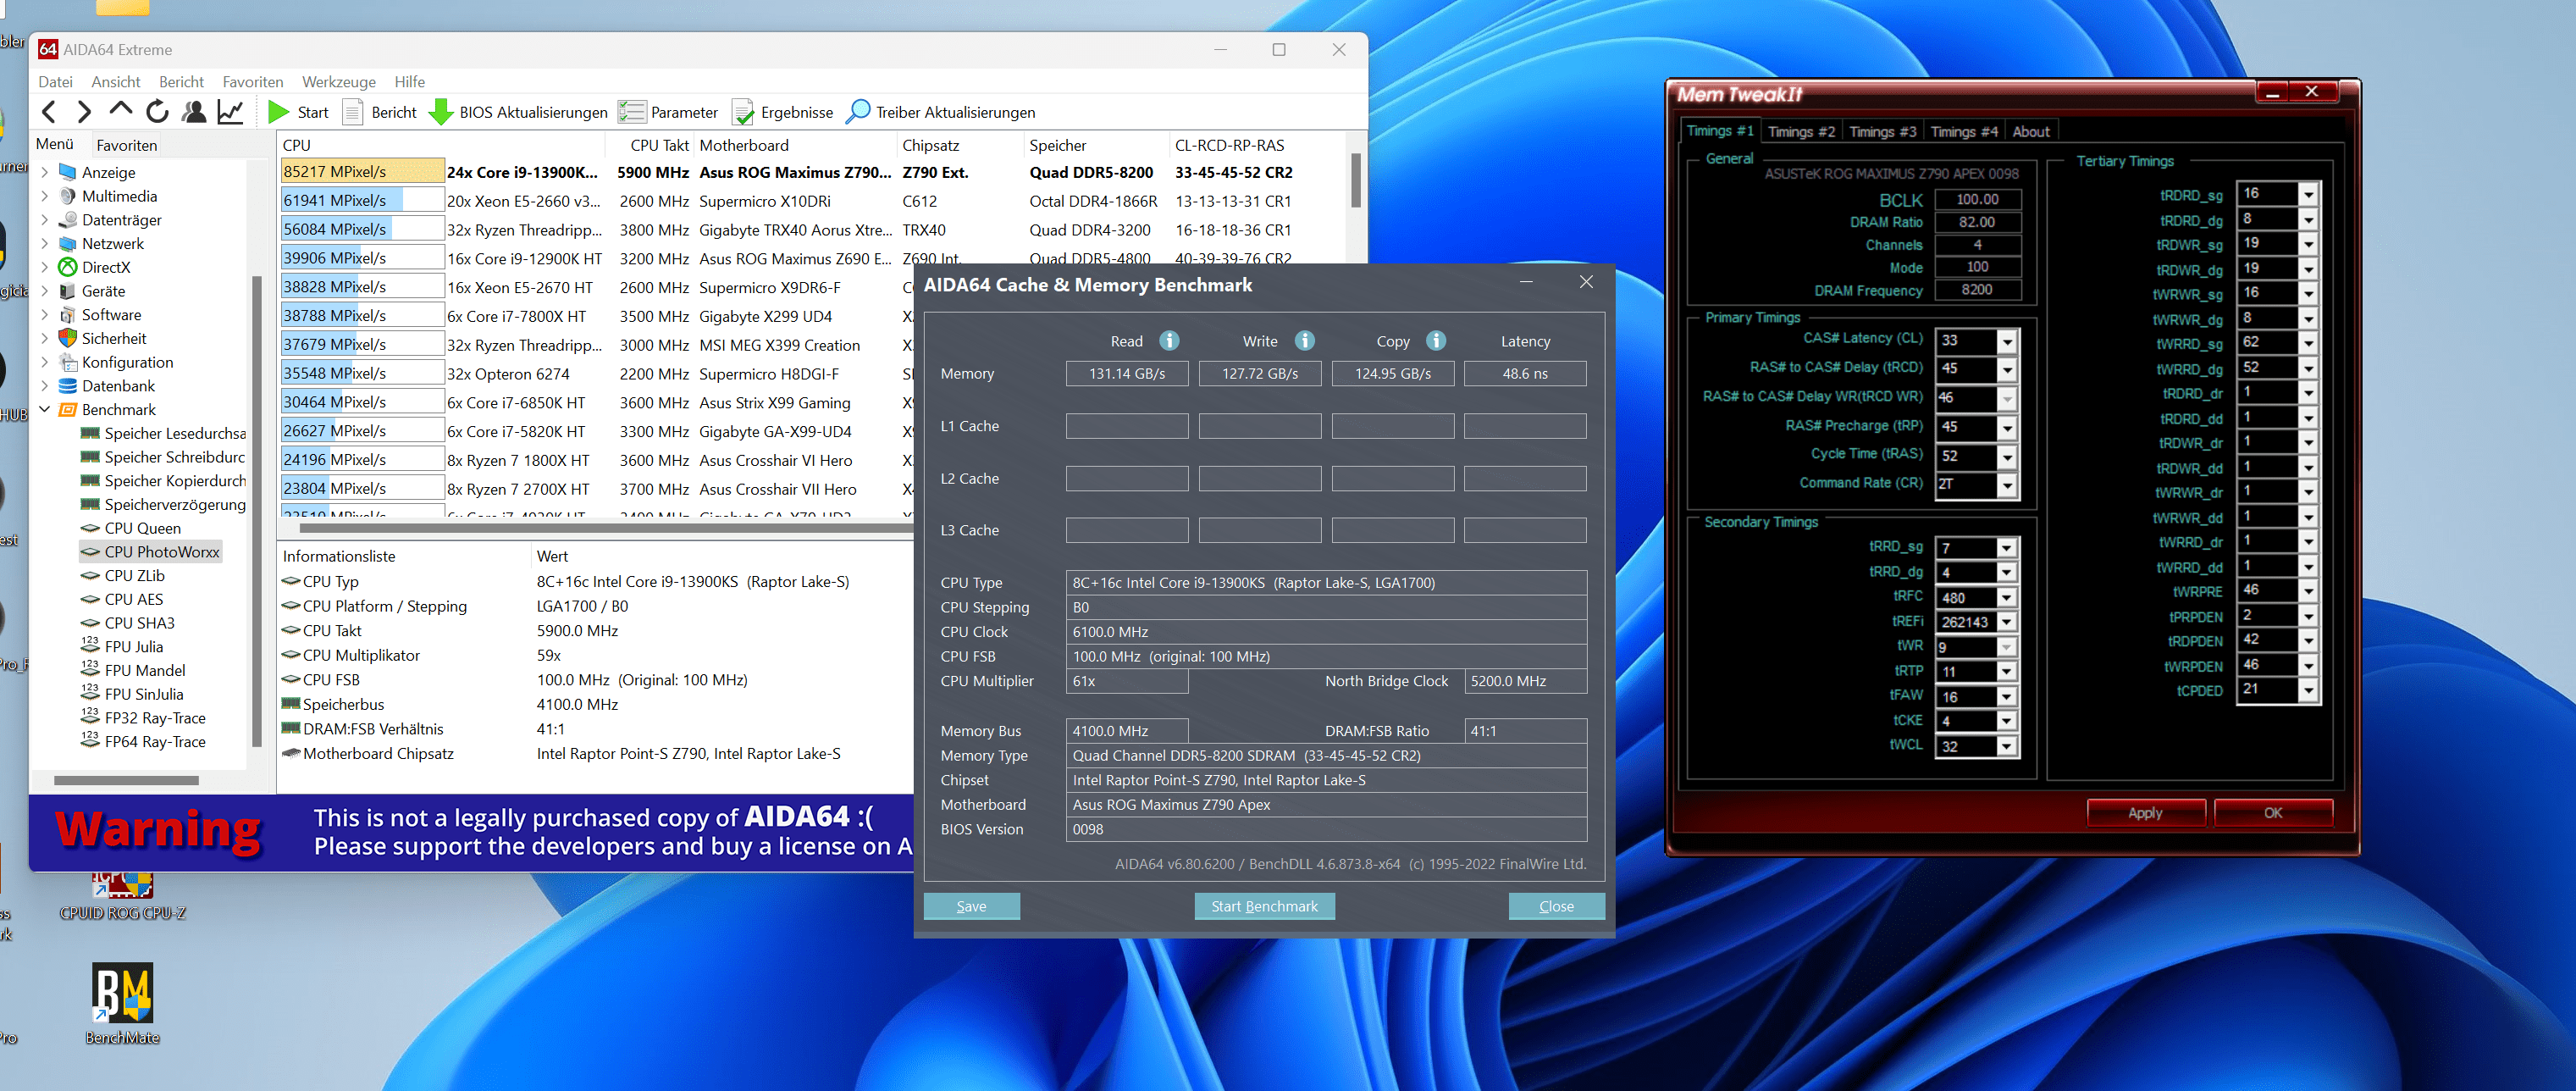Click the user favorites toolbar icon
Image resolution: width=2576 pixels, height=1091 pixels.
tap(194, 112)
